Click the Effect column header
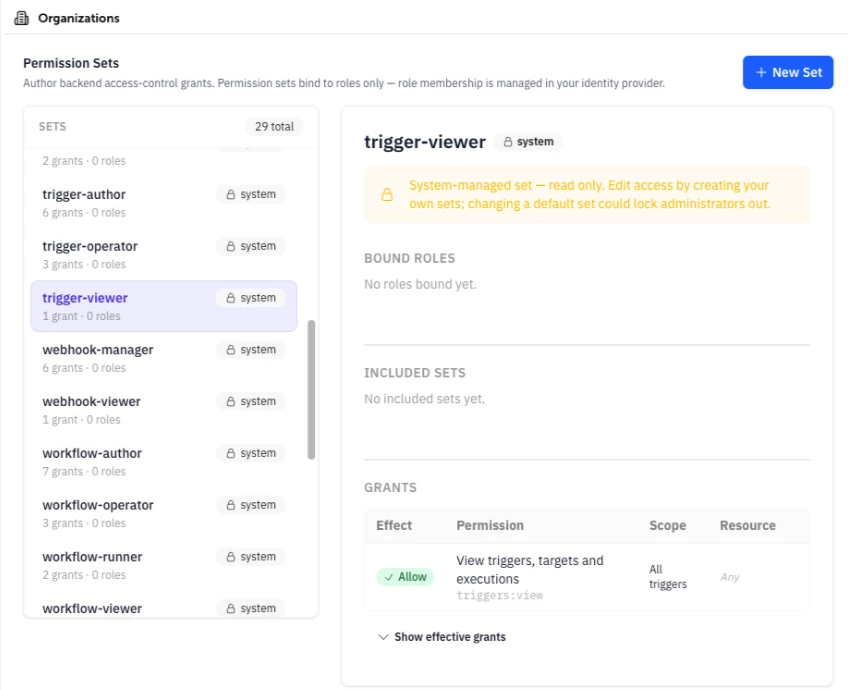Viewport: 848px width, 690px height. [394, 526]
